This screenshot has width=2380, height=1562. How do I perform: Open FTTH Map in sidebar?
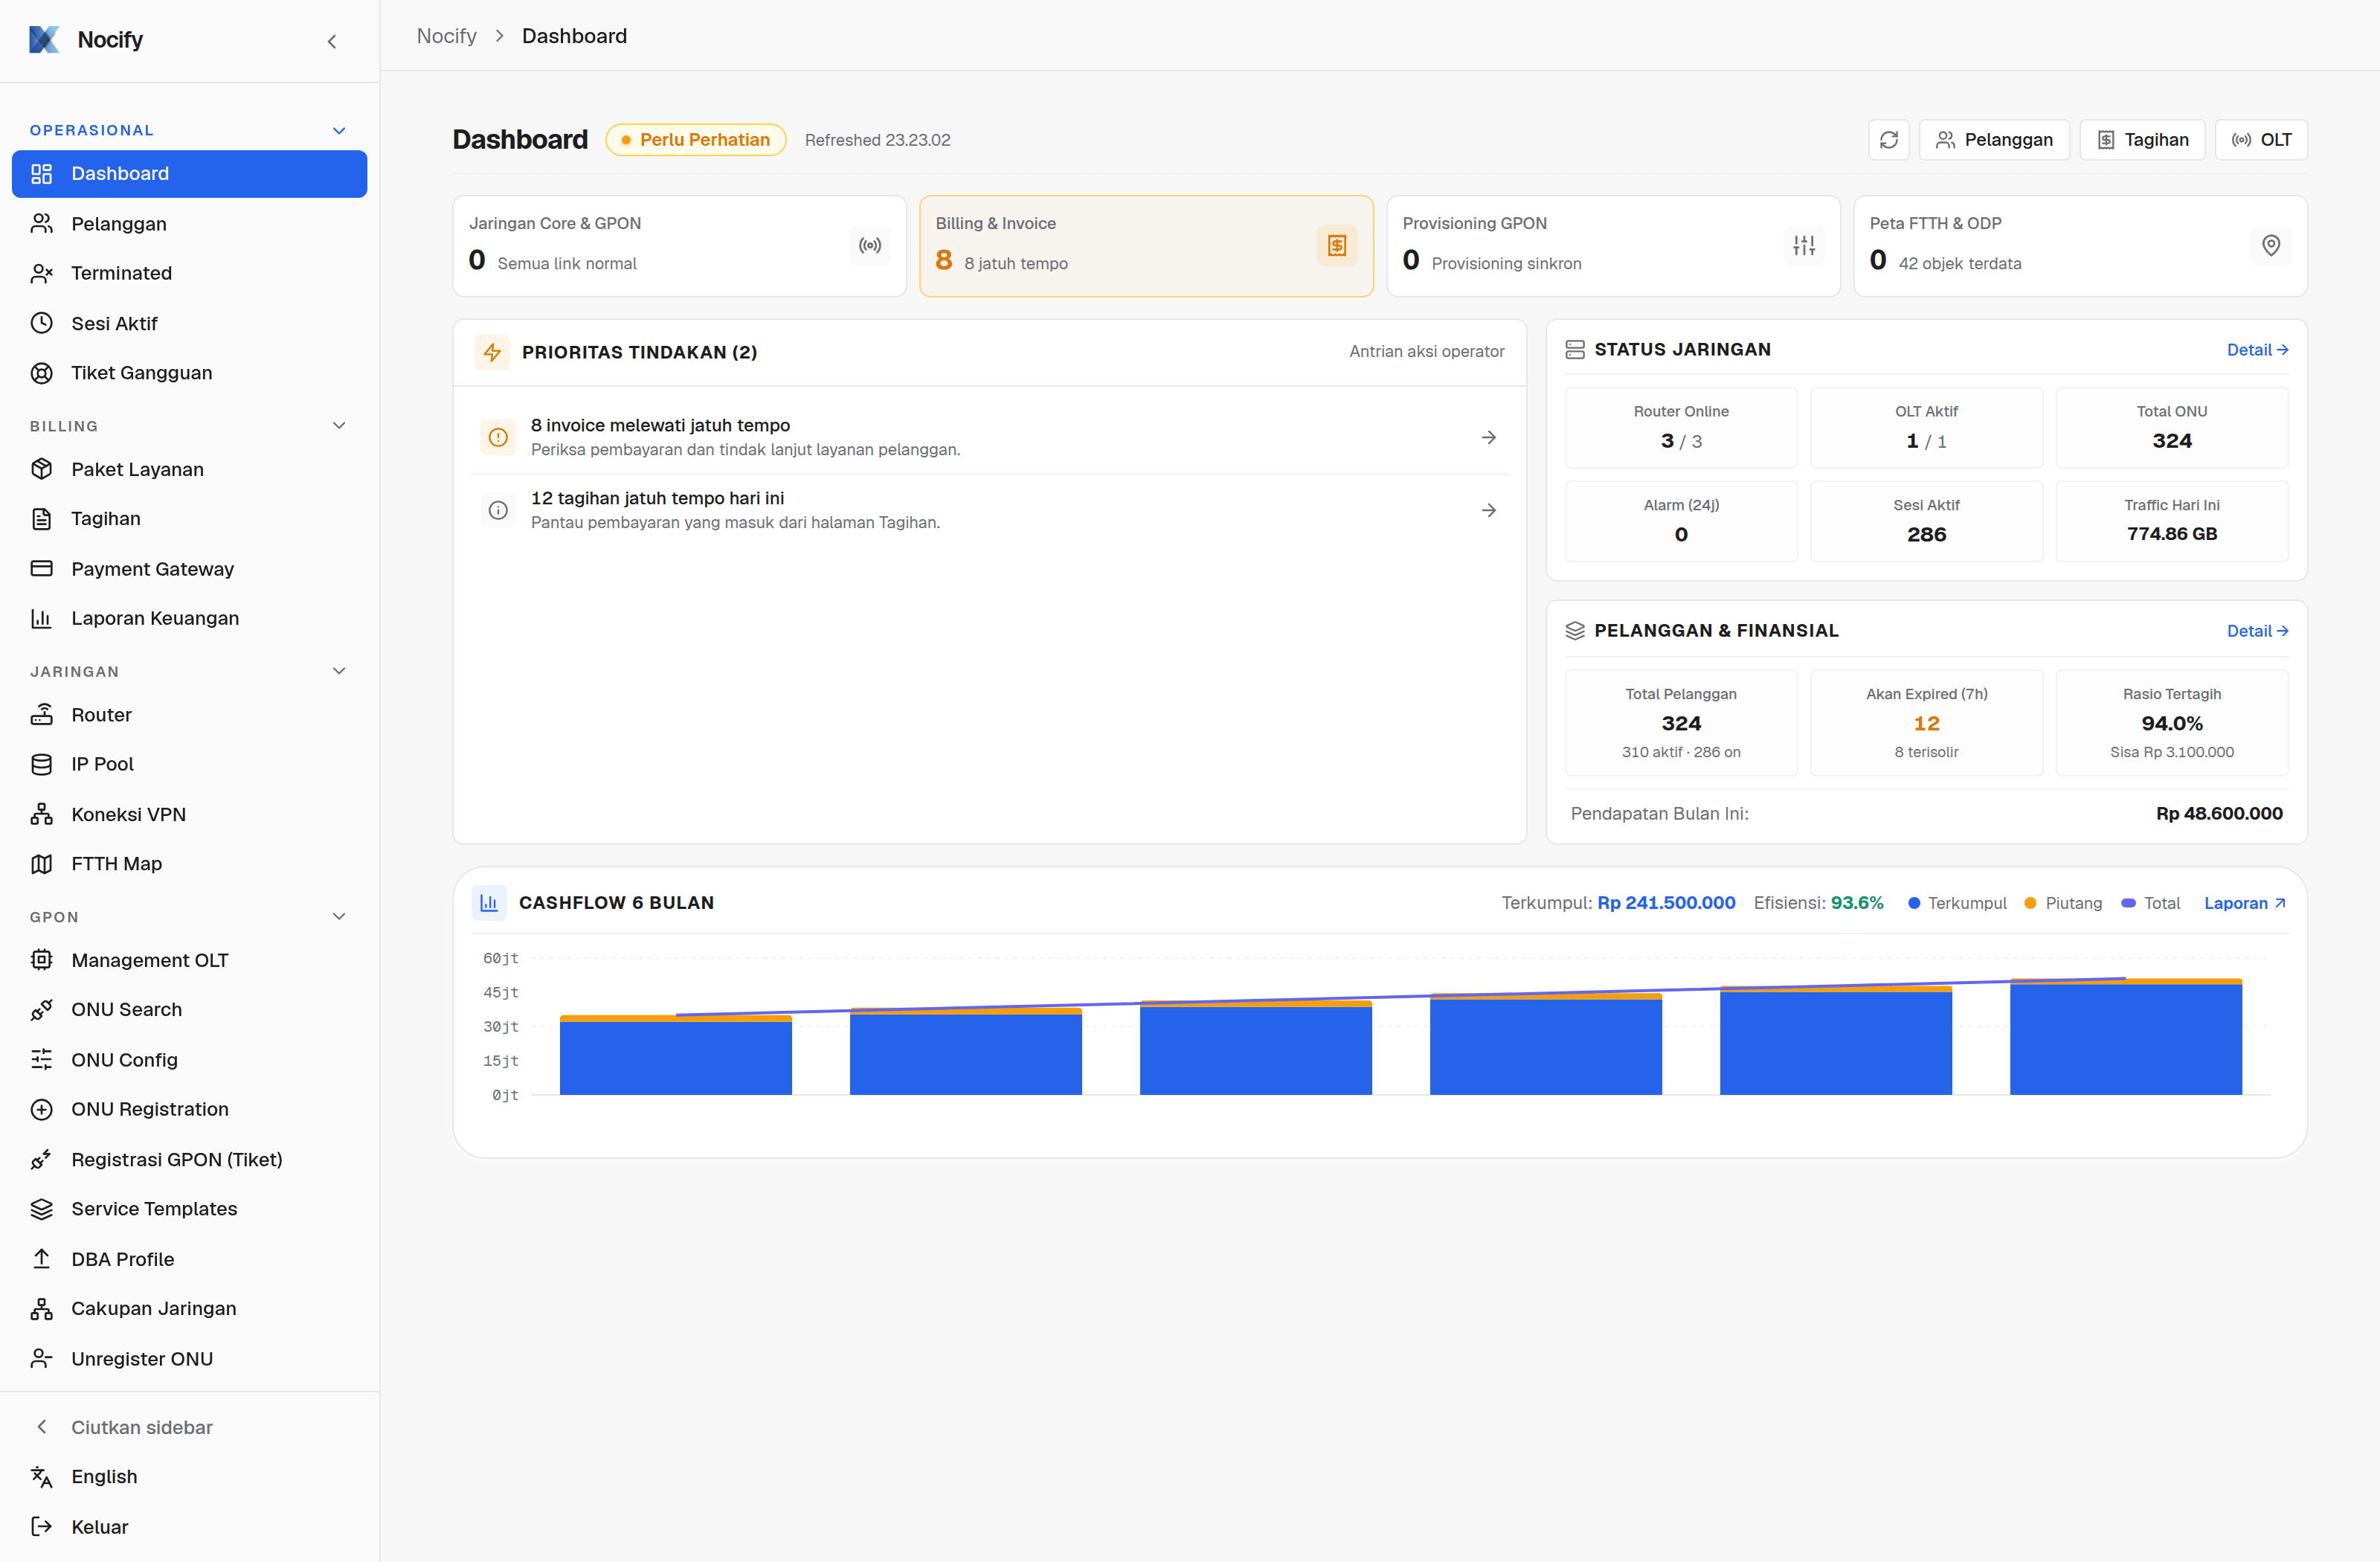point(189,864)
